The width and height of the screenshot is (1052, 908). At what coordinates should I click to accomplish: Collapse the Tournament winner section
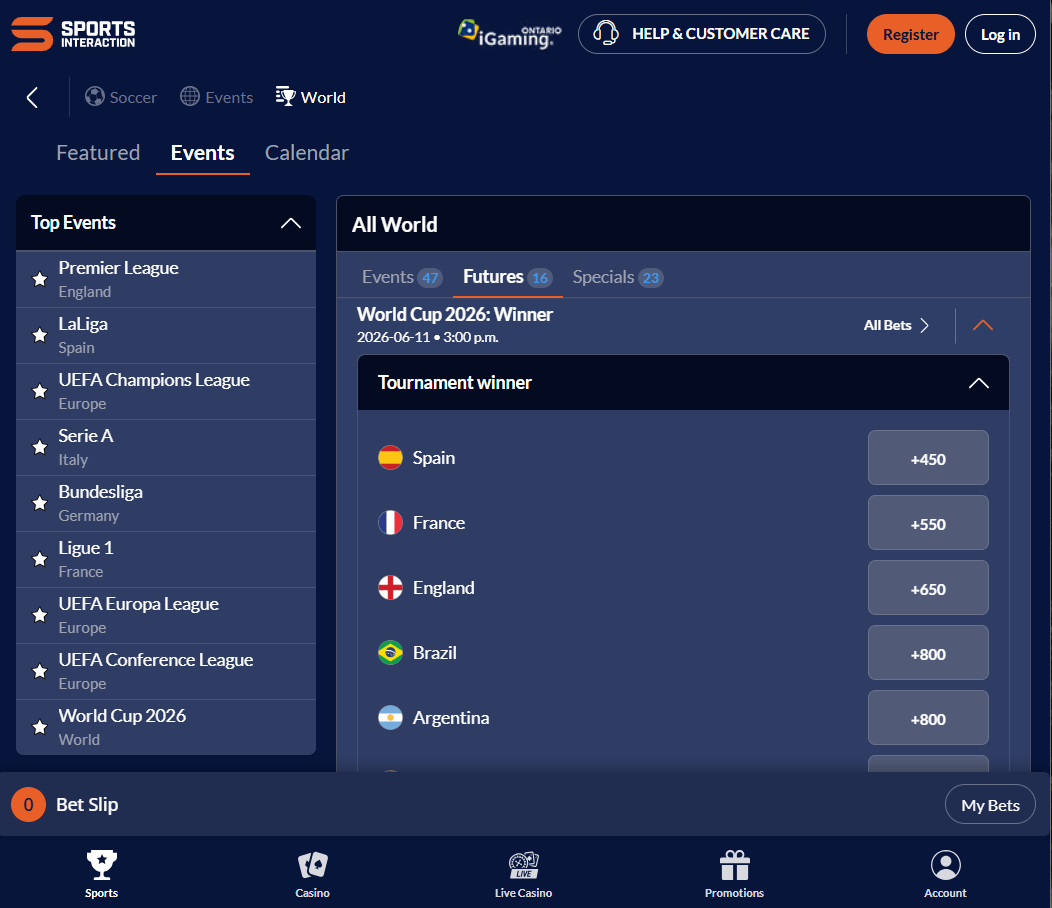(x=978, y=382)
